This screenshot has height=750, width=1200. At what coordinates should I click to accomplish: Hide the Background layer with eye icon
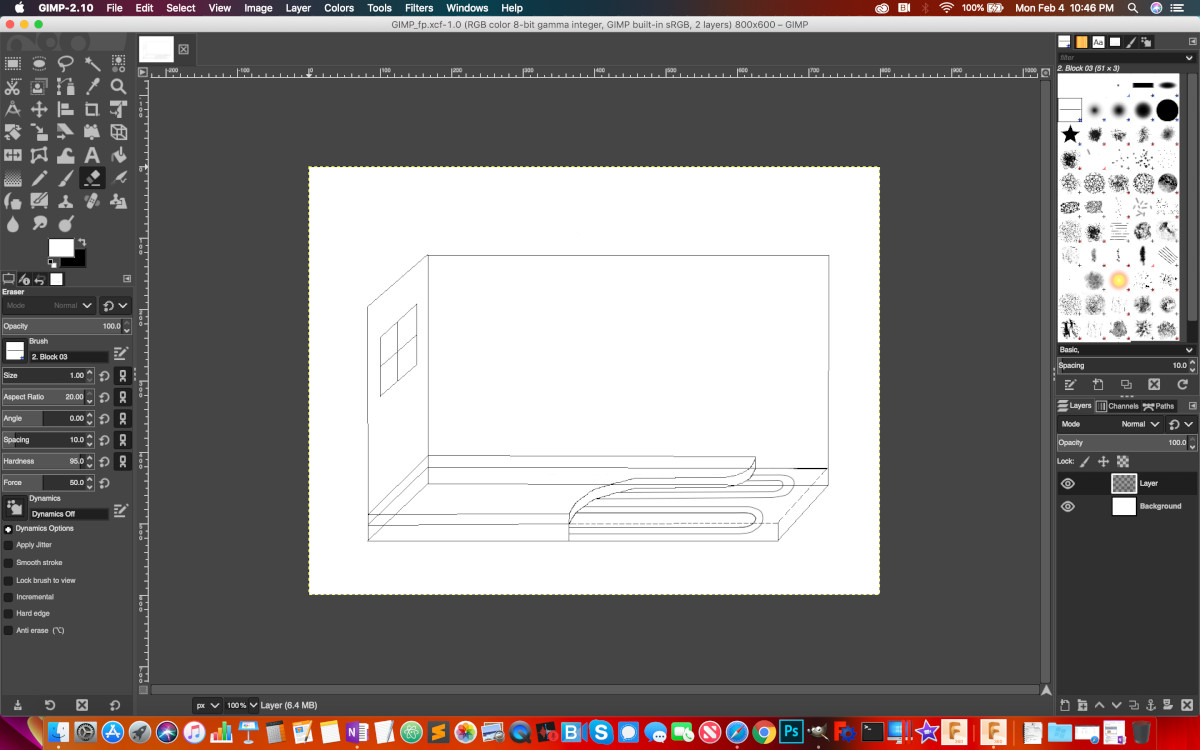click(1067, 506)
